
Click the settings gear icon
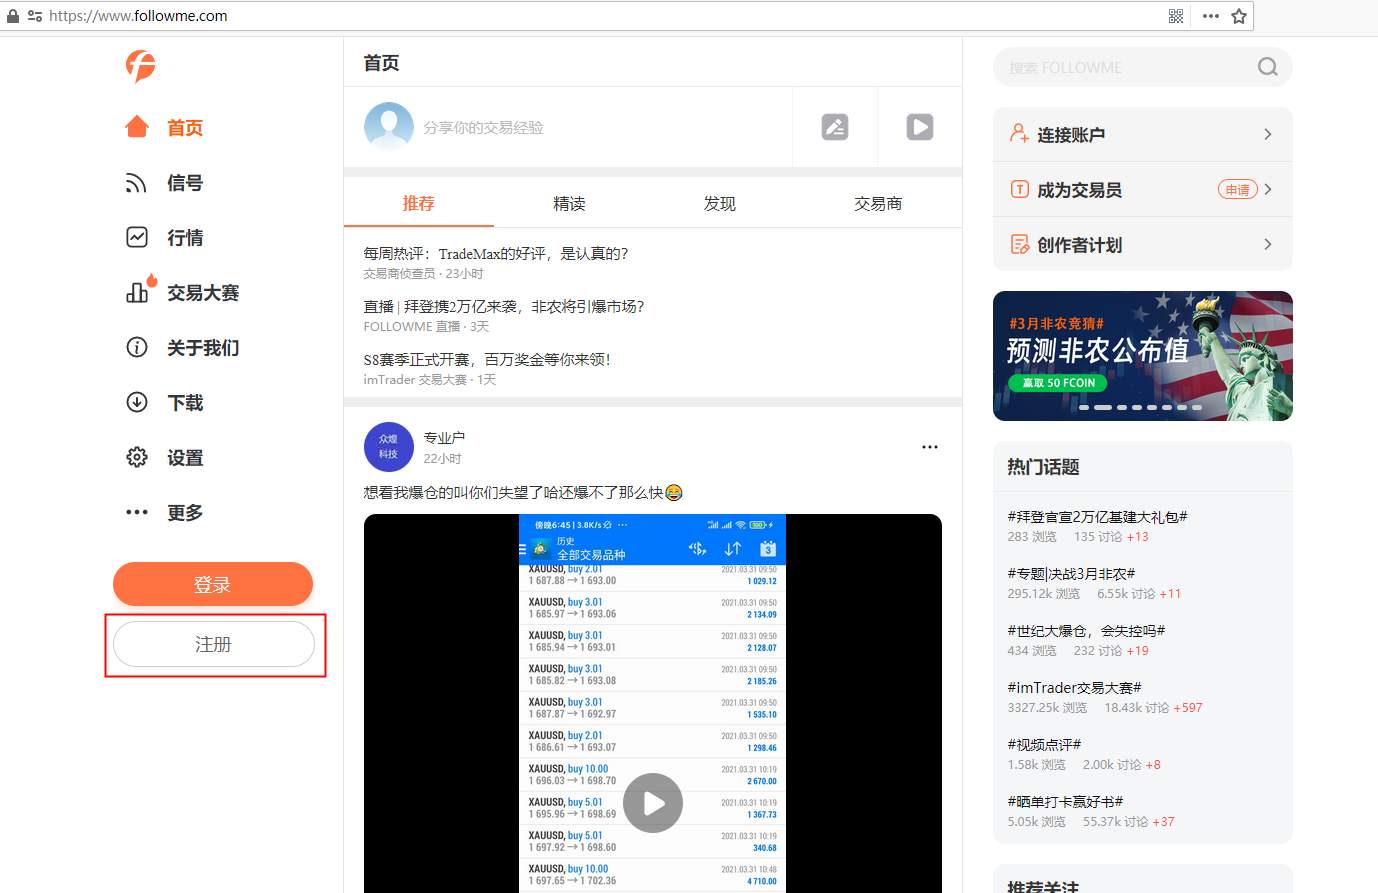pos(137,457)
